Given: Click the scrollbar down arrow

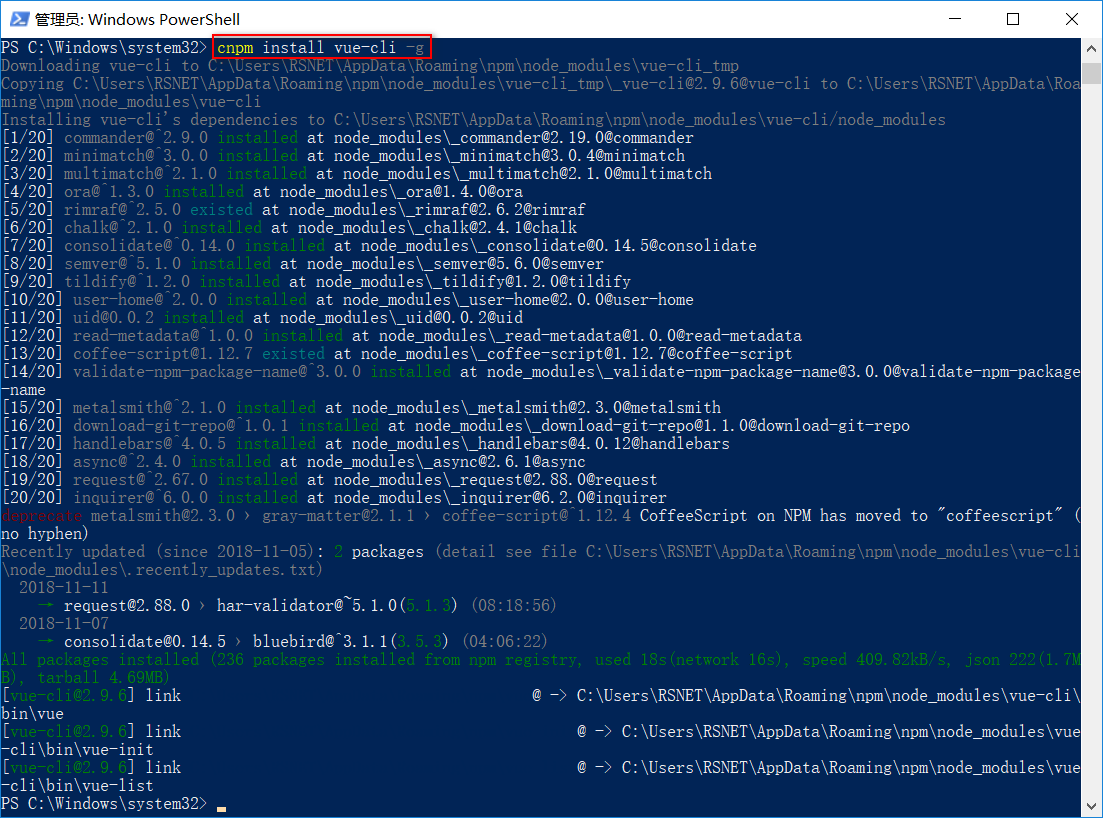Looking at the screenshot, I should coord(1091,807).
